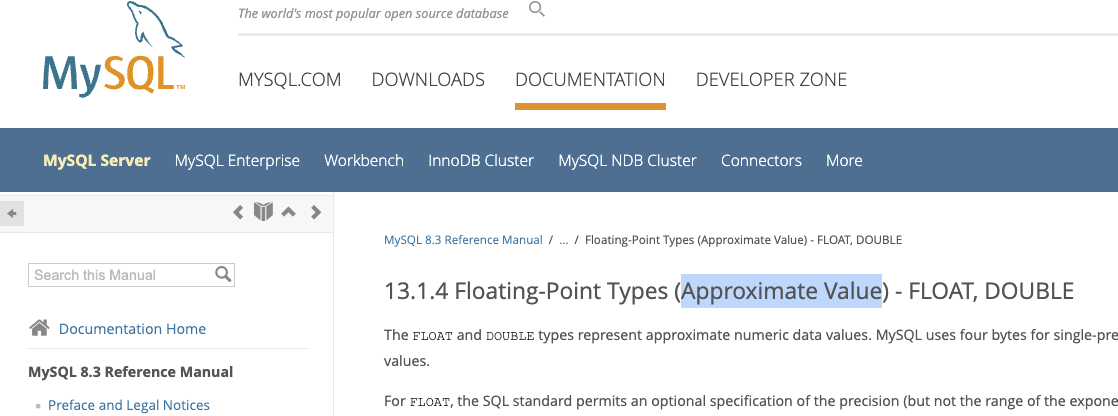Click the MySQL dolphin logo

click(114, 49)
